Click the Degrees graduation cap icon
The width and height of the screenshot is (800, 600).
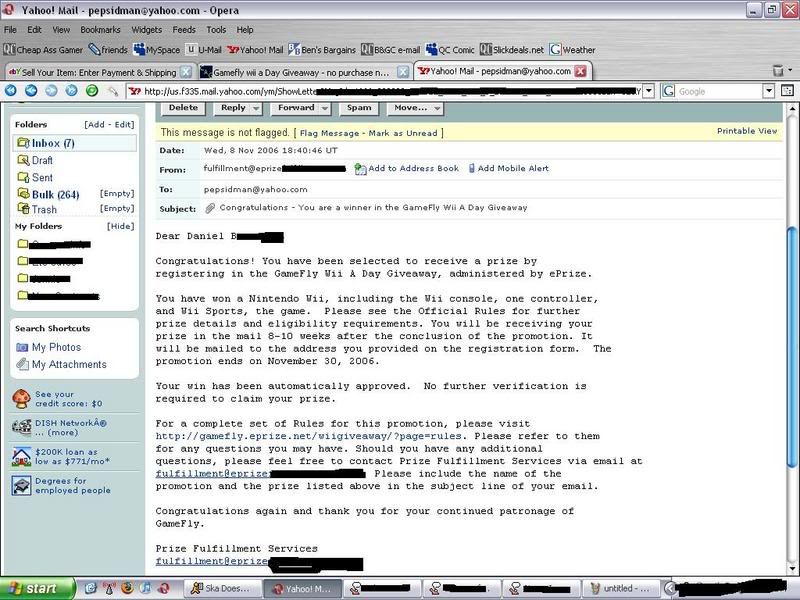(x=21, y=486)
